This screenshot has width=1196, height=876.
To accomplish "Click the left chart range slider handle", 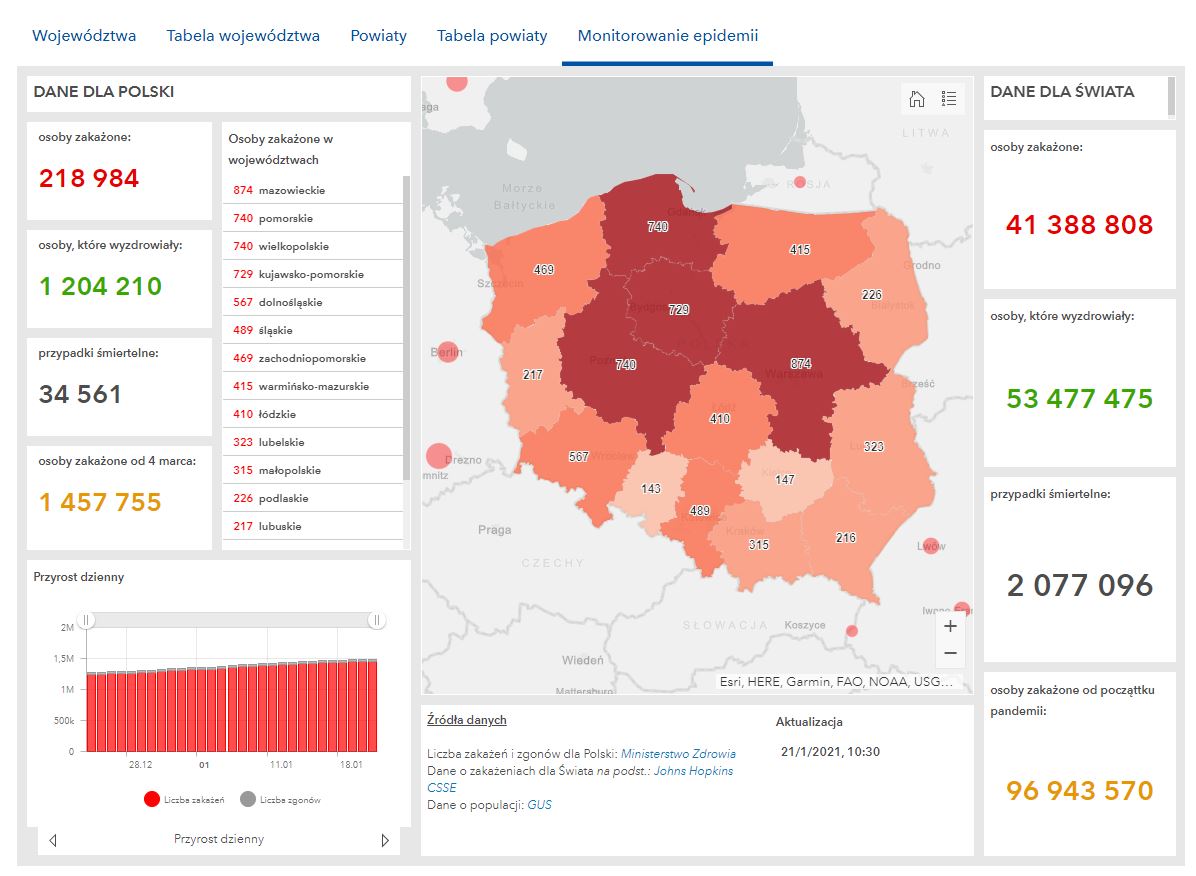I will tap(87, 621).
